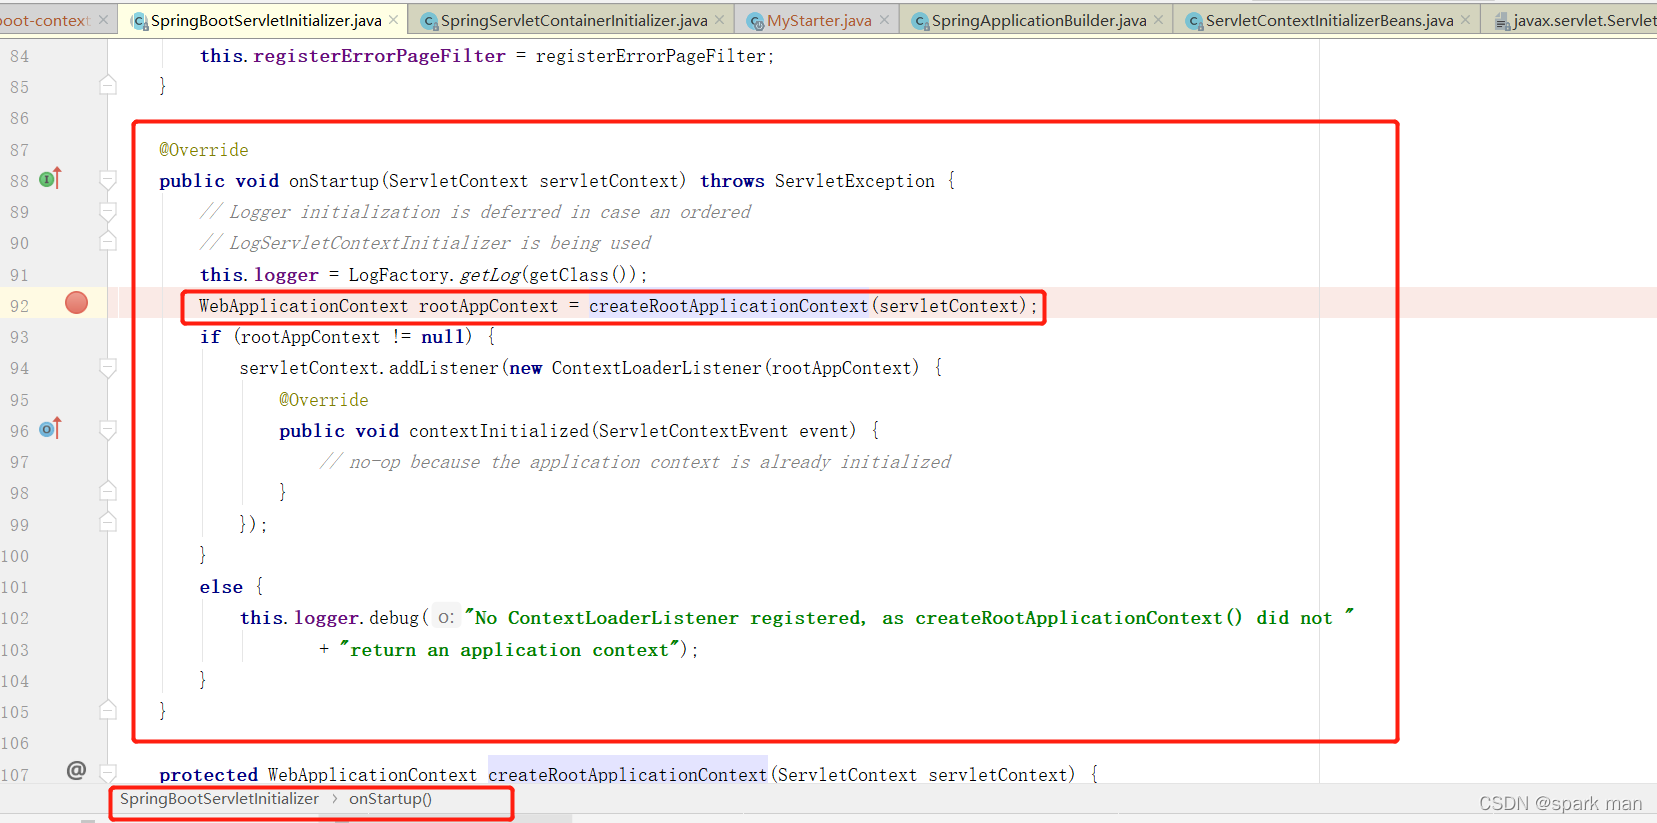The width and height of the screenshot is (1657, 823).
Task: Click the 'o:' parameter hint on line 102
Action: (x=445, y=618)
